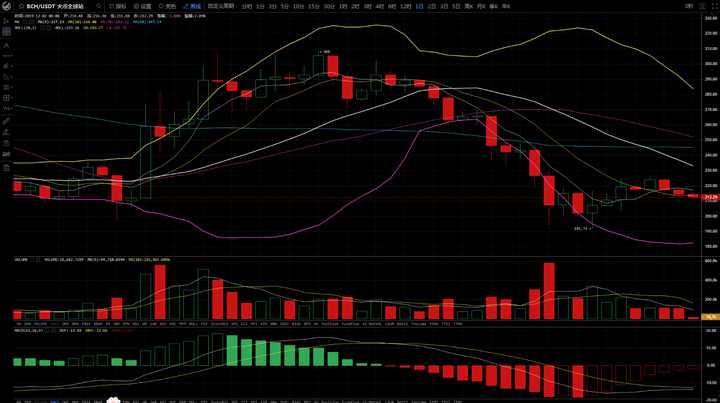Toggle second small box beside MA legend
The image size is (720, 403).
(x=31, y=22)
